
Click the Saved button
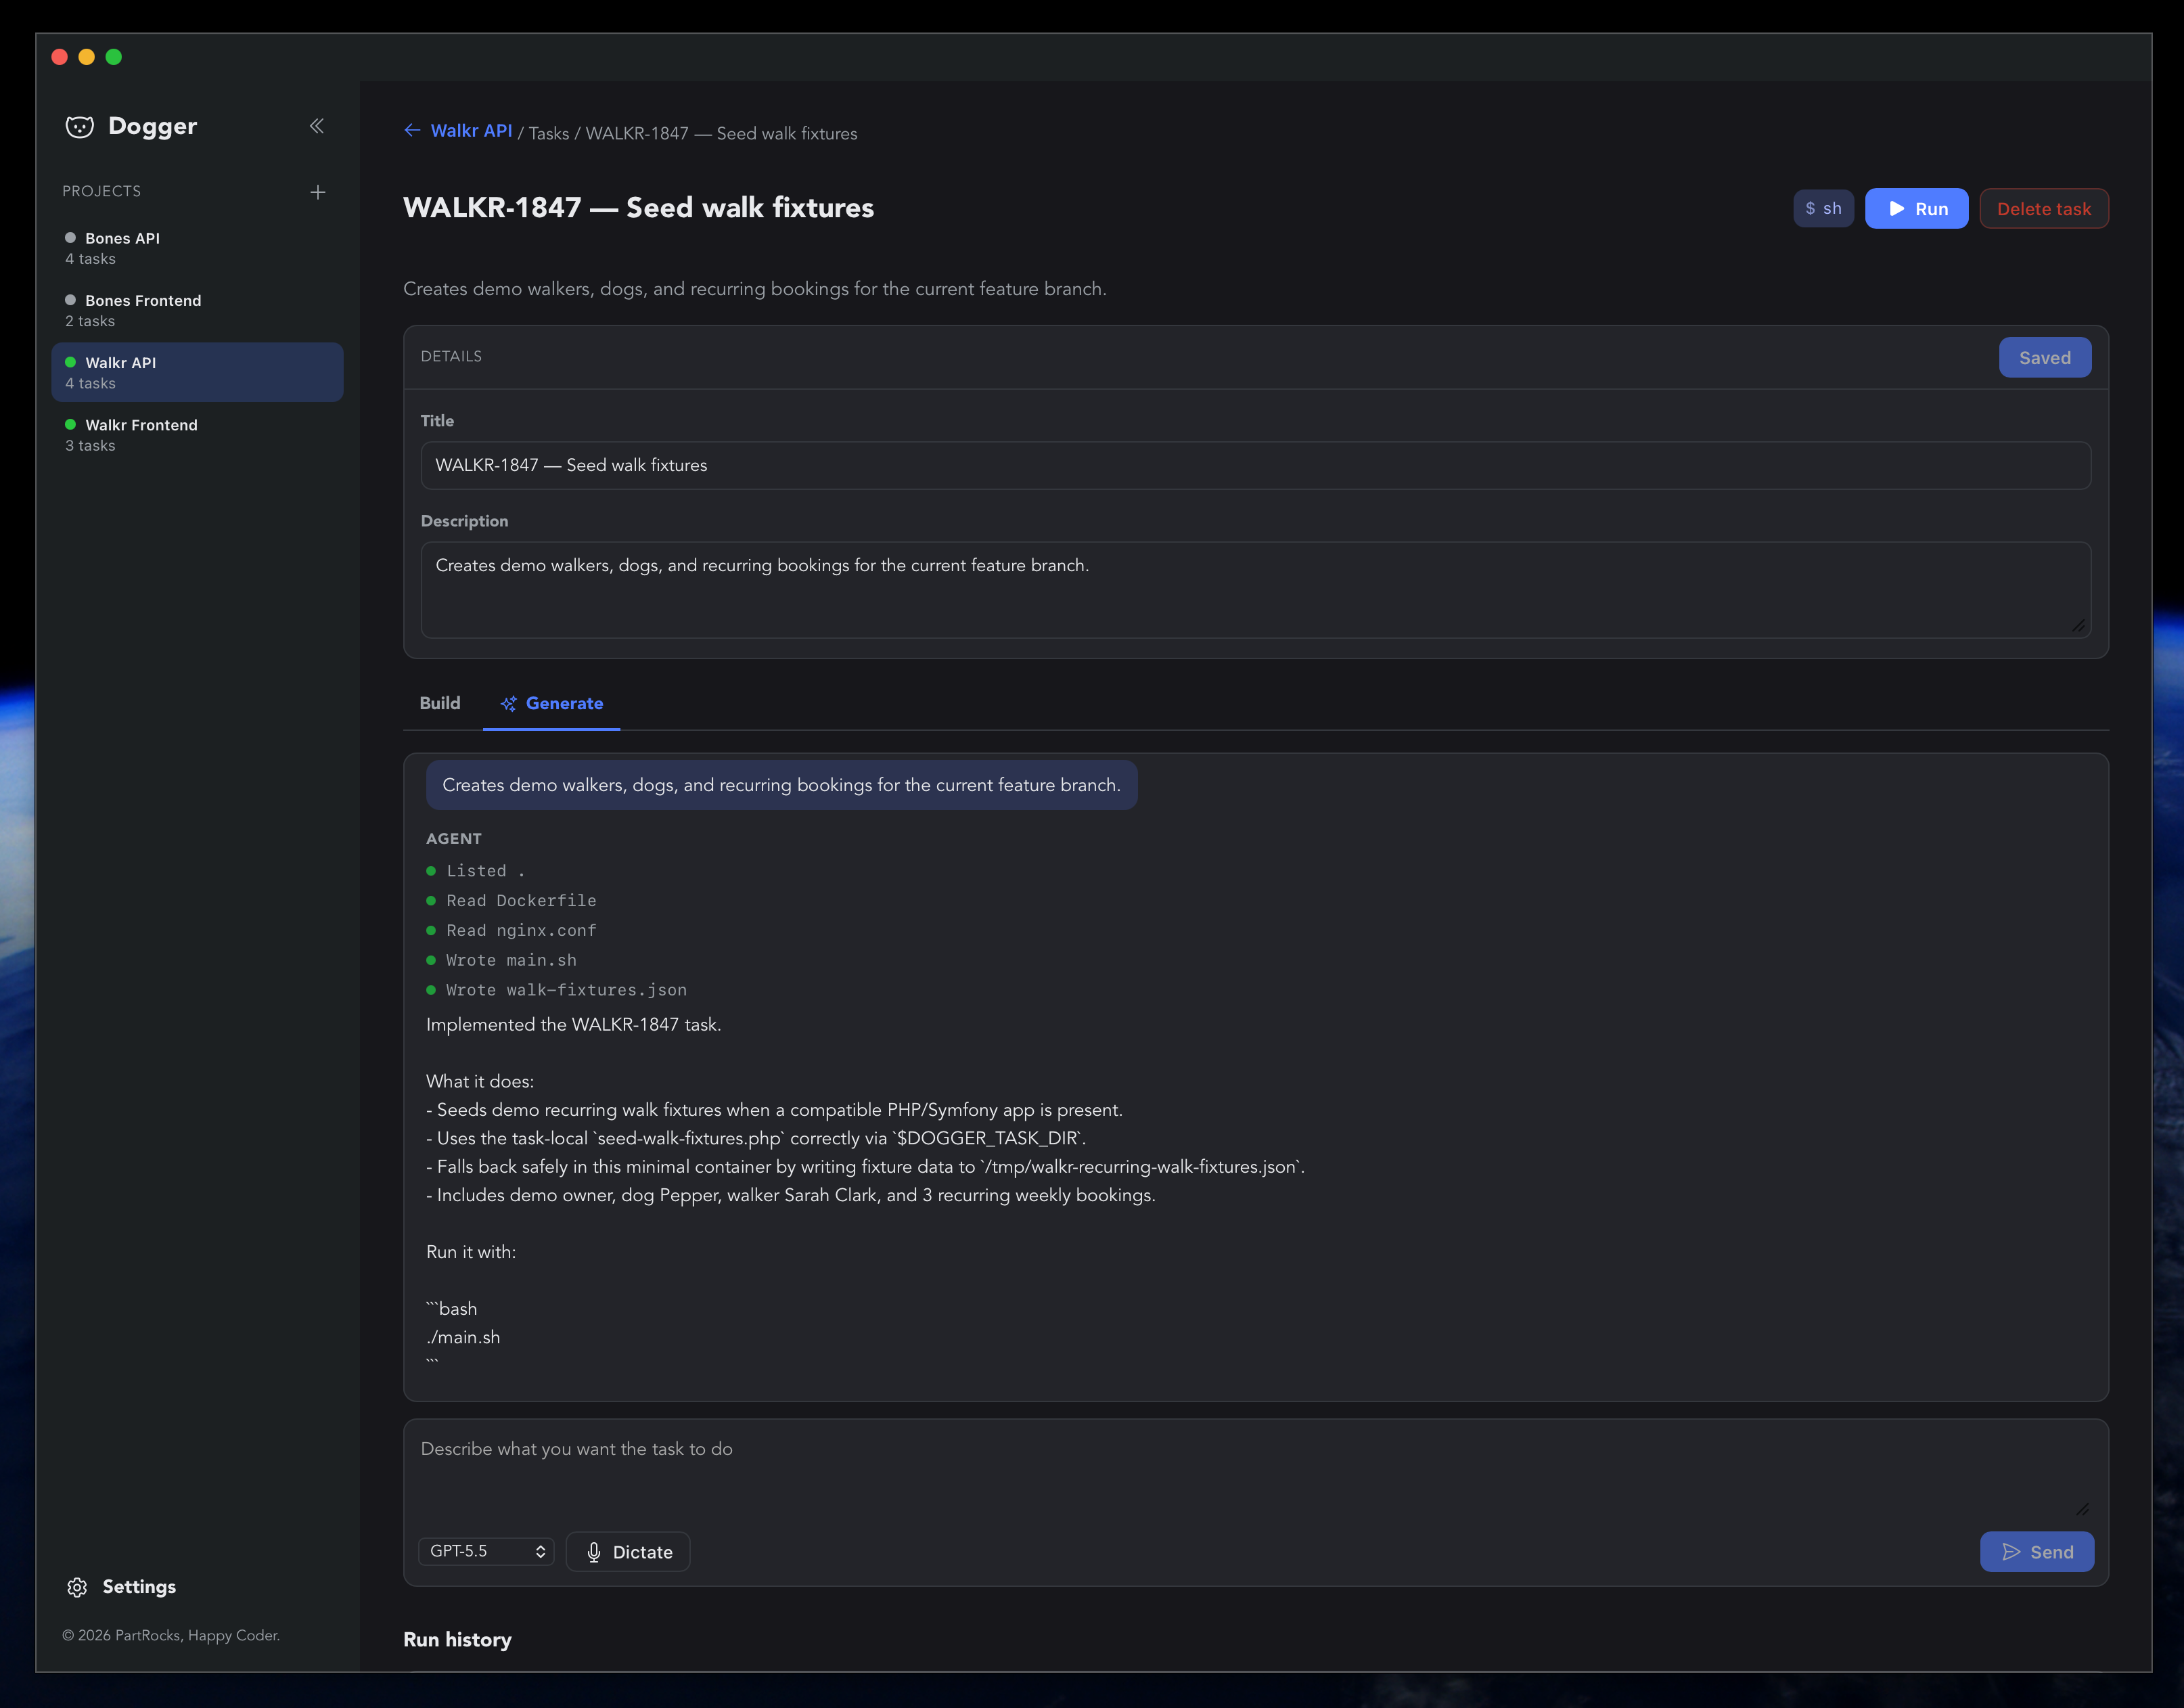coord(2044,357)
